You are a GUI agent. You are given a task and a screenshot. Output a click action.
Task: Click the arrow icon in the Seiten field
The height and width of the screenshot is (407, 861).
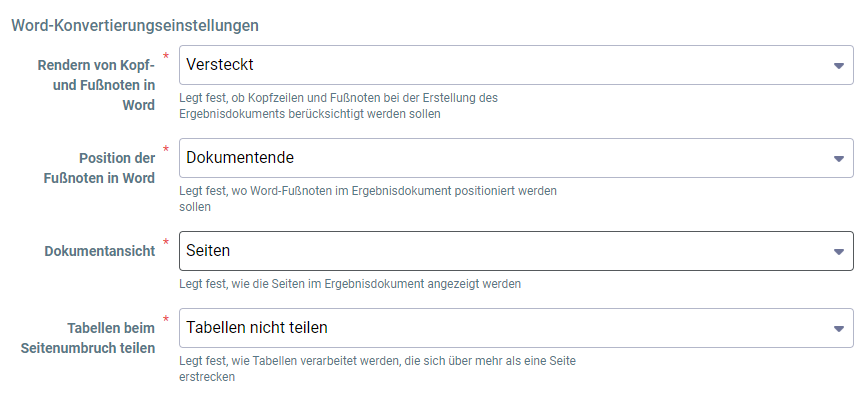[838, 252]
